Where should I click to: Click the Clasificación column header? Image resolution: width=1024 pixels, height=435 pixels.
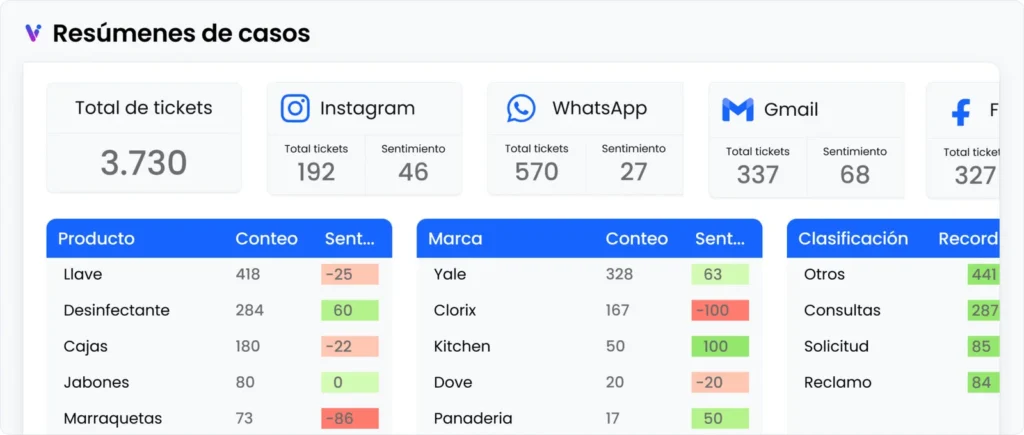click(853, 239)
